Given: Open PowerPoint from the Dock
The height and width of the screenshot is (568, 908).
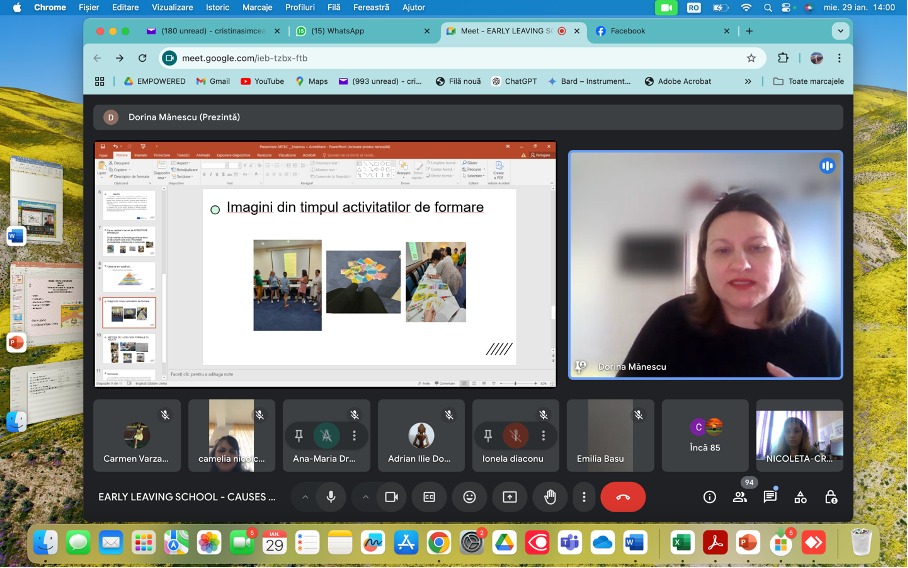Looking at the screenshot, I should tap(747, 542).
